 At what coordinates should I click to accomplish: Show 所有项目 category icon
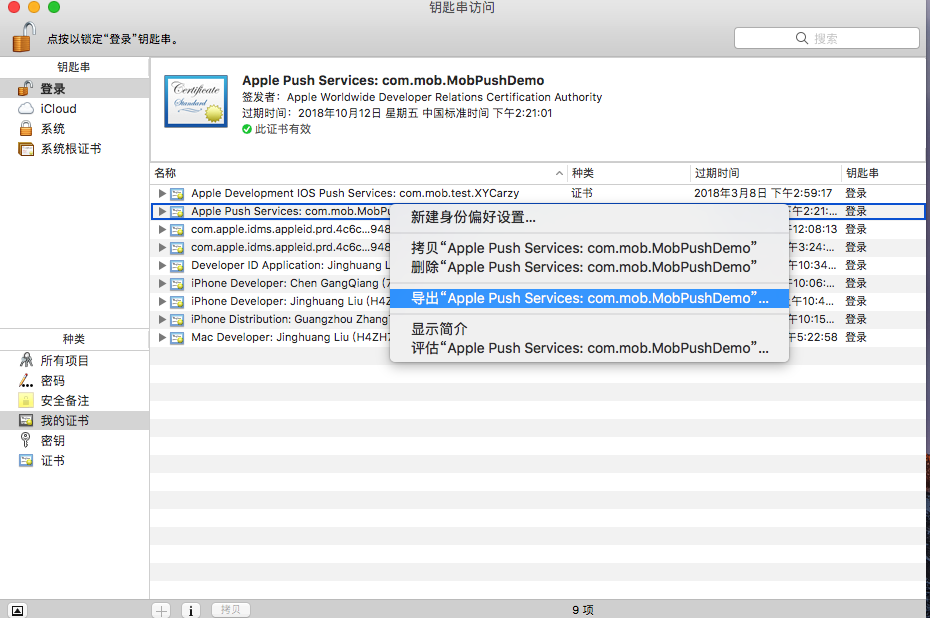point(26,360)
